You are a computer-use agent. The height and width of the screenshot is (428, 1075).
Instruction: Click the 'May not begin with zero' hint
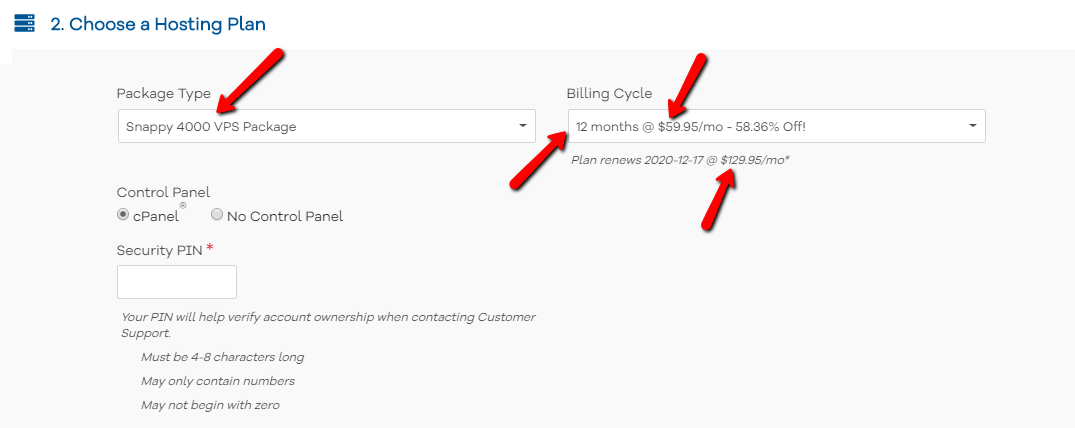tap(210, 405)
